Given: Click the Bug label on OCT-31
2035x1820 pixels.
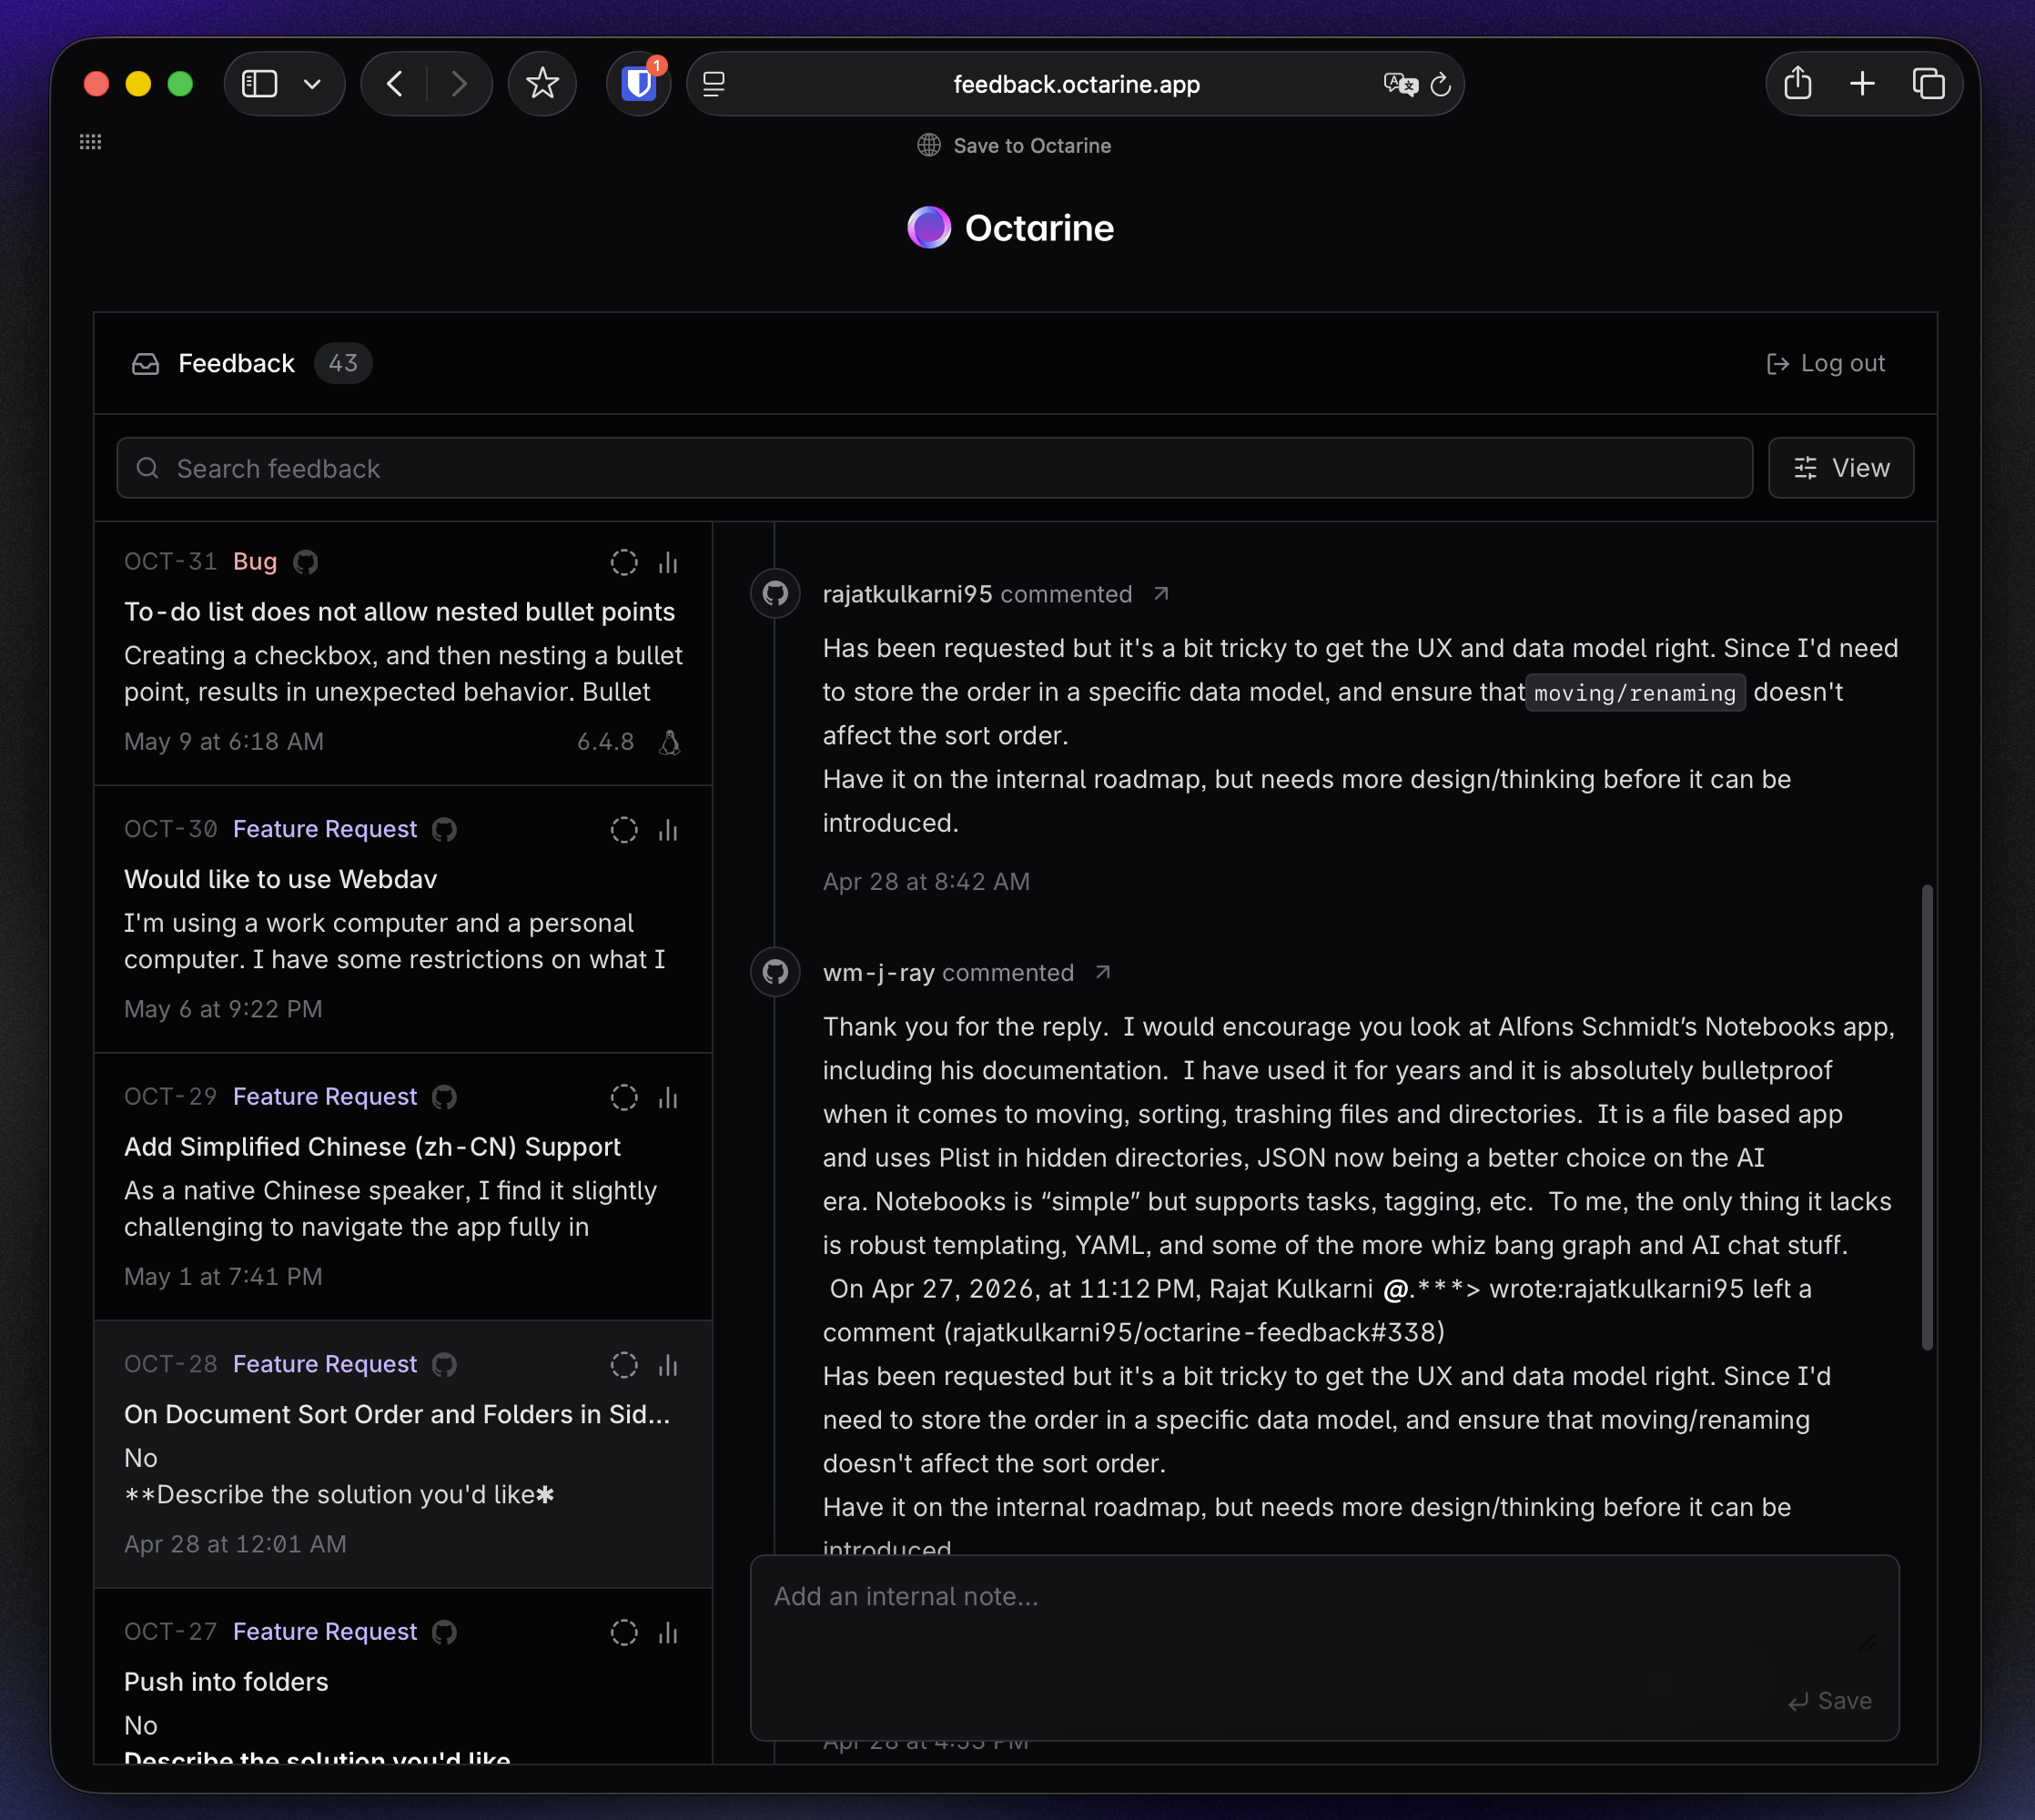Looking at the screenshot, I should point(255,562).
